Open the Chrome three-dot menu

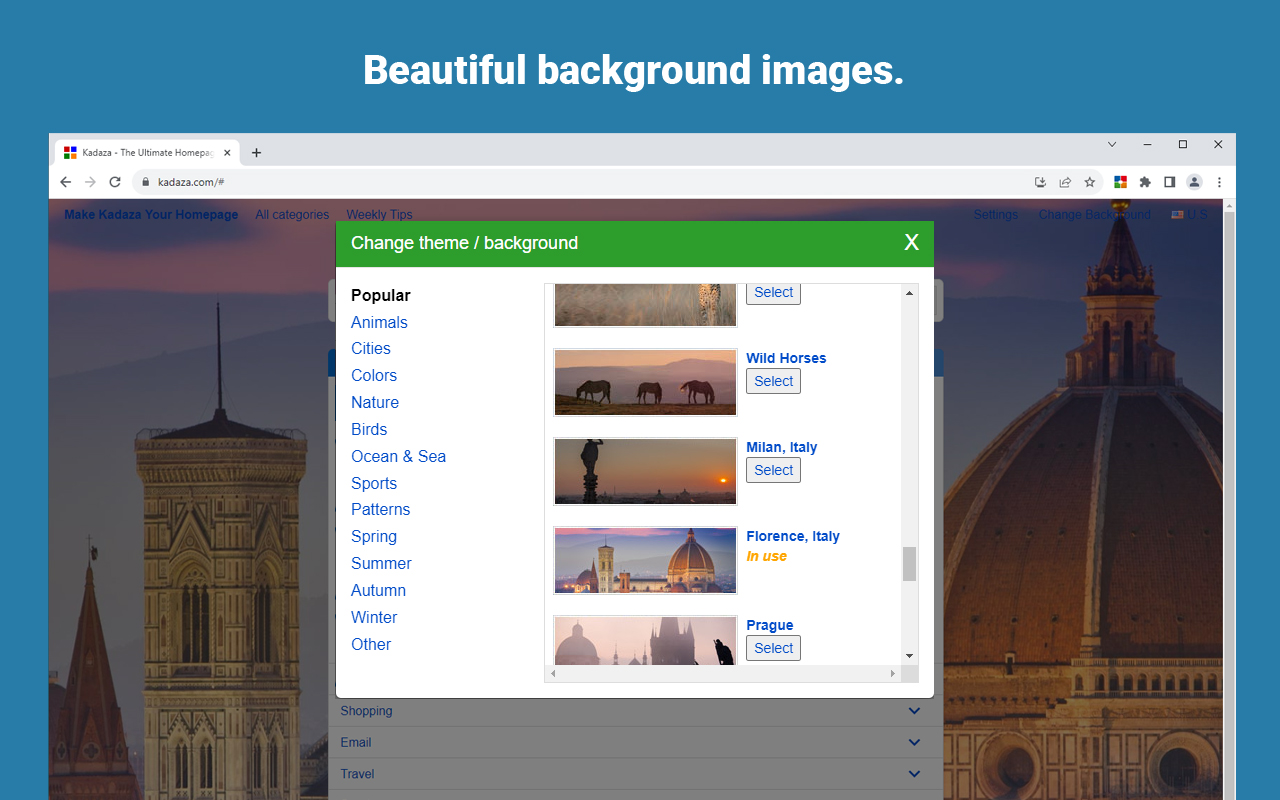click(x=1219, y=181)
